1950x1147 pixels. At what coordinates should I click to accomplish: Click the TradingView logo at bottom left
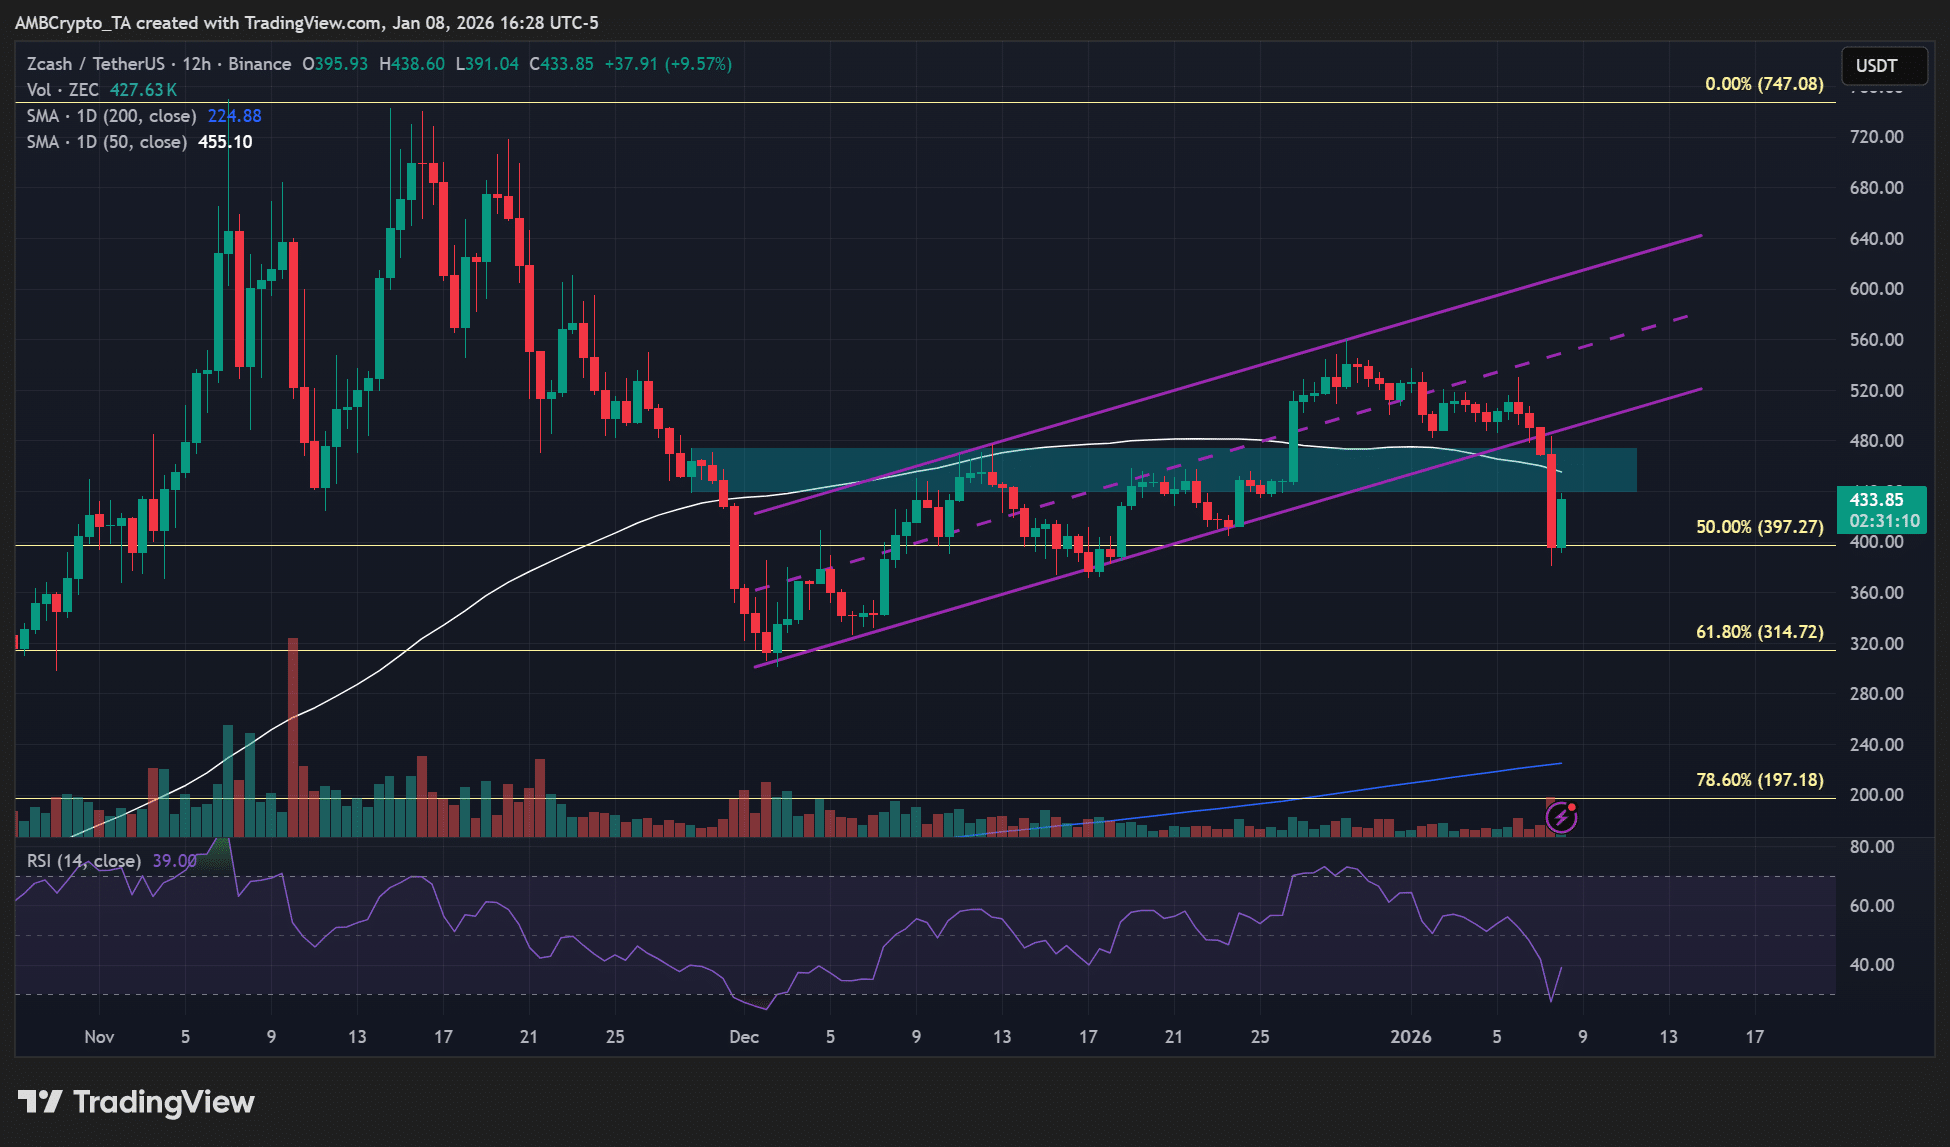[x=136, y=1102]
